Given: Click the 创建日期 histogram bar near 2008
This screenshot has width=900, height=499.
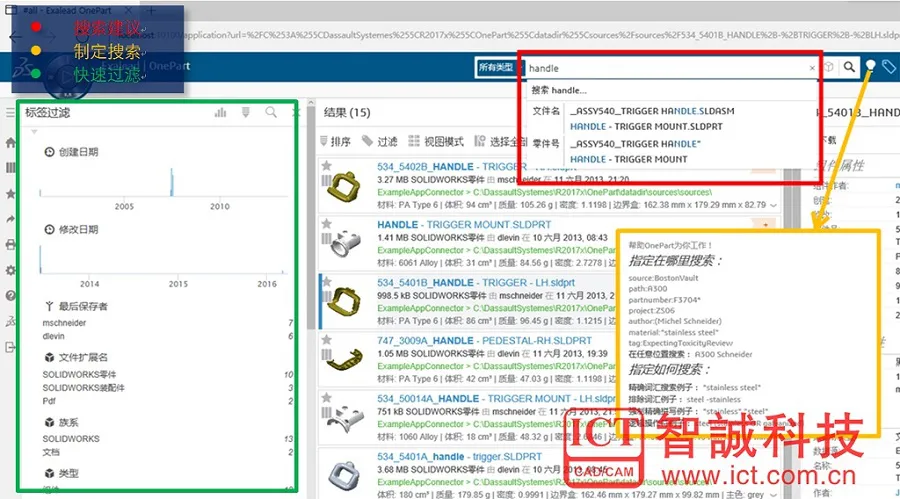Looking at the screenshot, I should 172,182.
